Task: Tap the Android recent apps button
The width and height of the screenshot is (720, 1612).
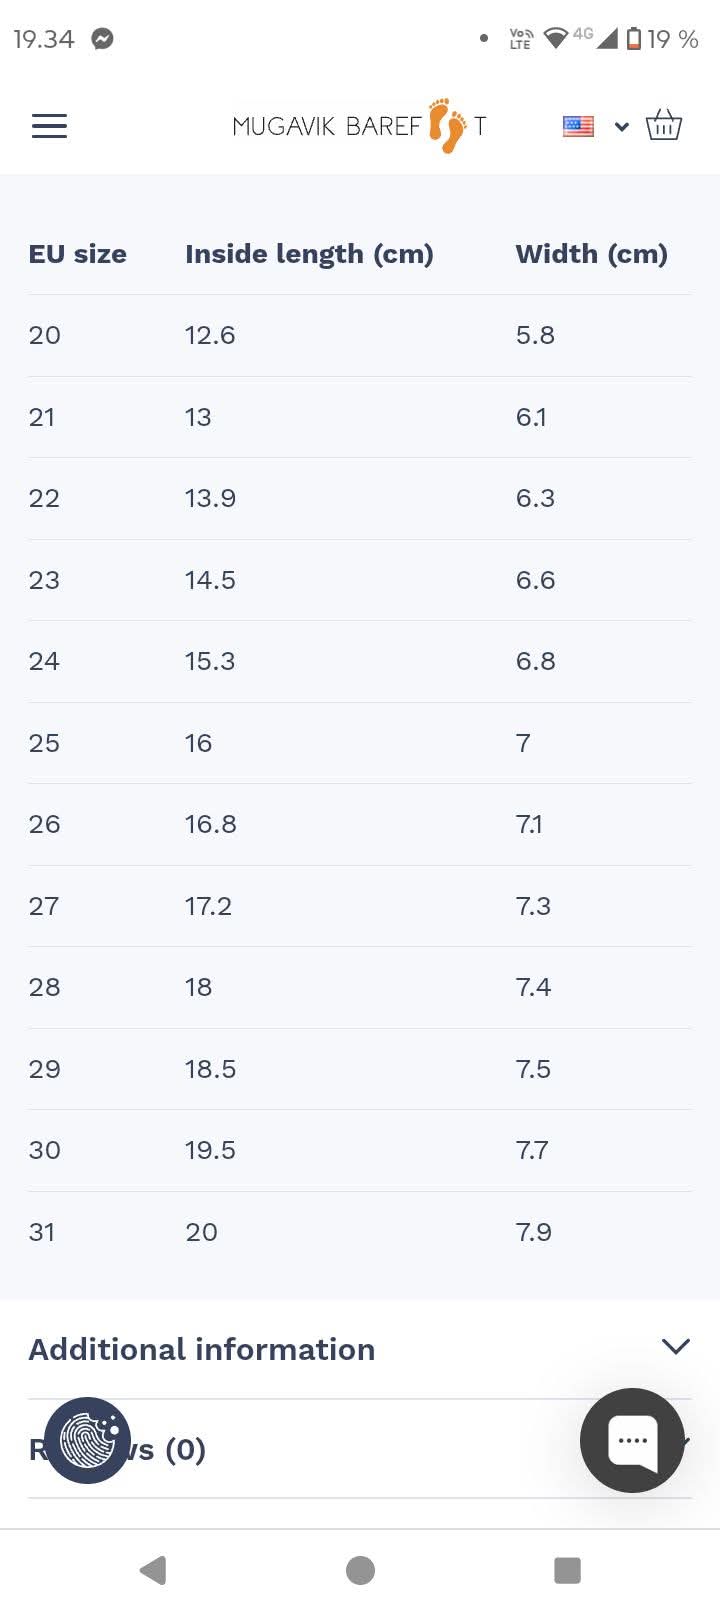Action: click(567, 1570)
